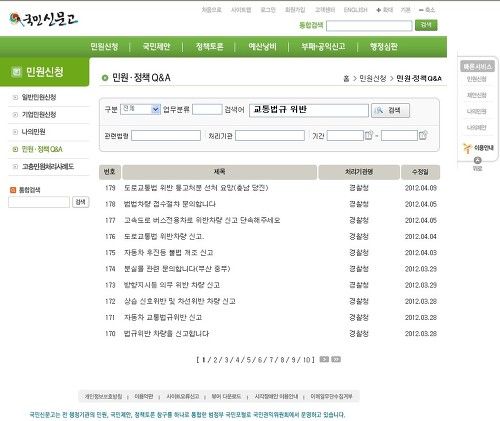Open the 국민신문고 home logo
The height and width of the screenshot is (421, 500).
43,20
